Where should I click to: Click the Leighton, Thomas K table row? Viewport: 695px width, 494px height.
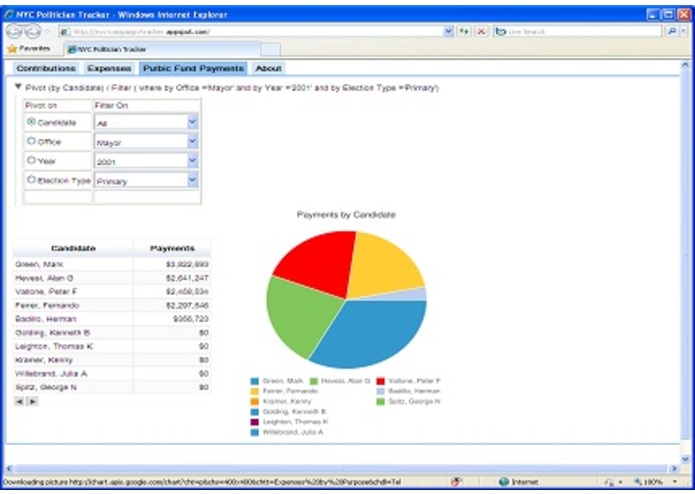coord(112,346)
